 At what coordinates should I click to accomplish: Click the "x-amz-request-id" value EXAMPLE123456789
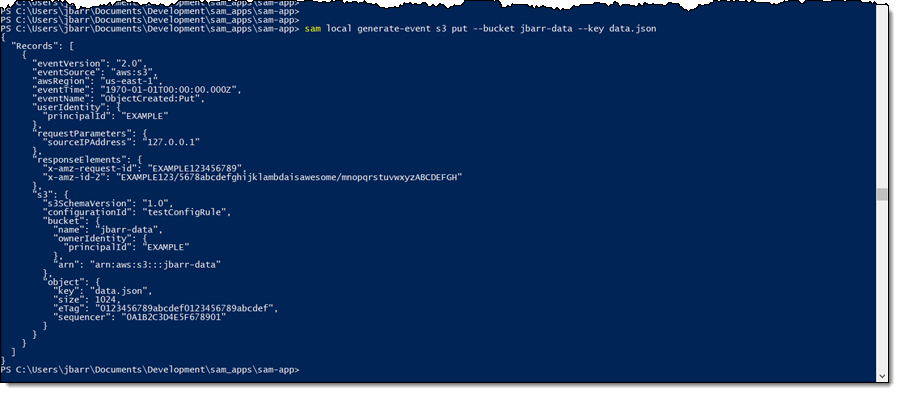pos(196,168)
